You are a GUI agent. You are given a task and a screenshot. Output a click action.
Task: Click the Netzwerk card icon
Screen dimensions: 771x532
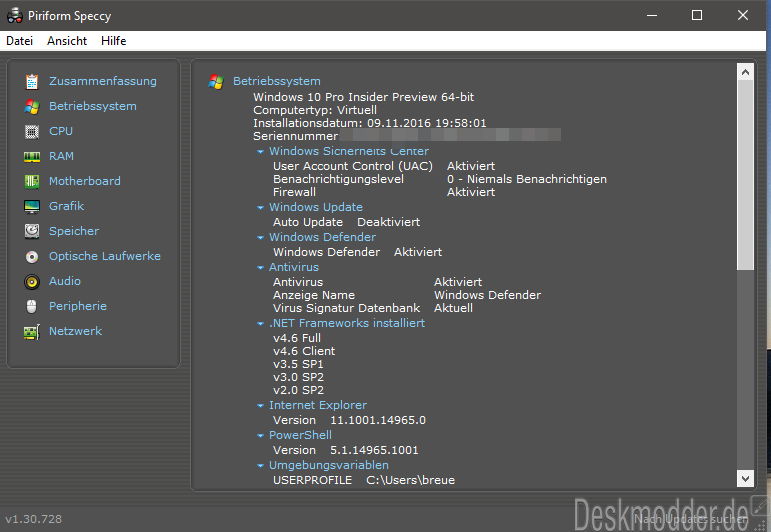[x=32, y=332]
